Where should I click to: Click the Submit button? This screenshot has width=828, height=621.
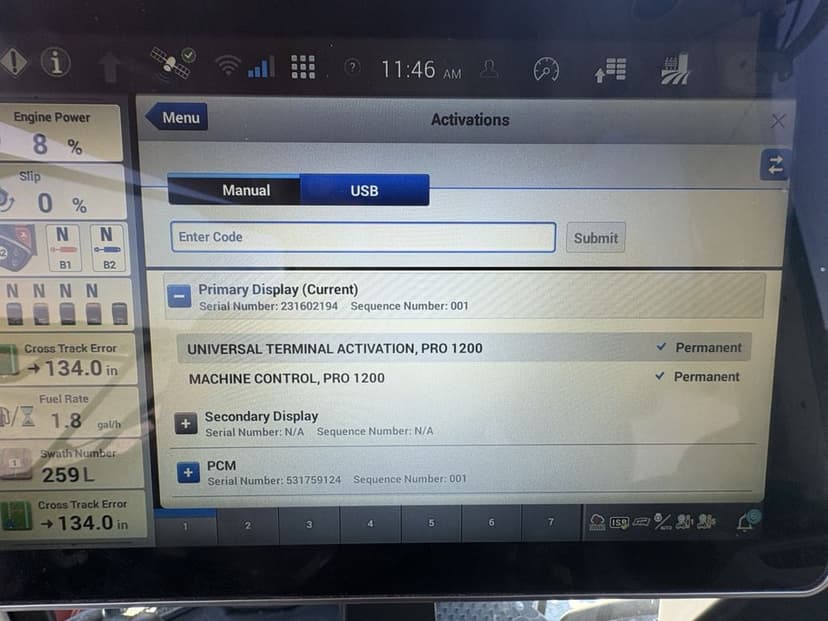[596, 238]
